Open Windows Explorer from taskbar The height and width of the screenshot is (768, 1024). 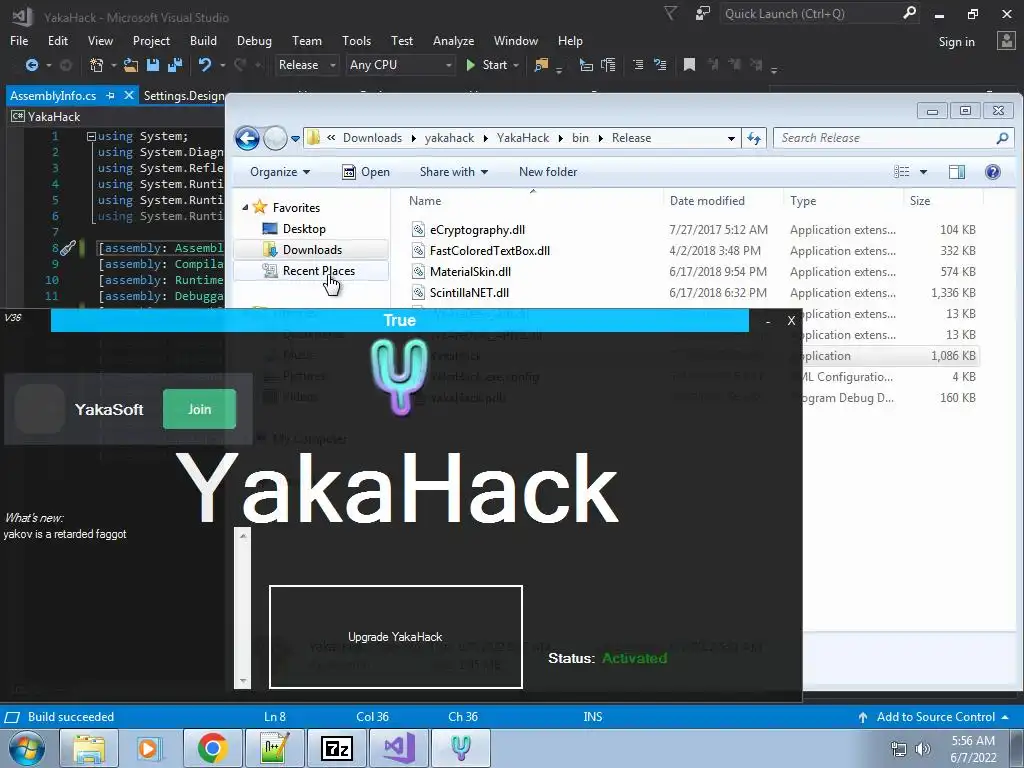(x=89, y=748)
